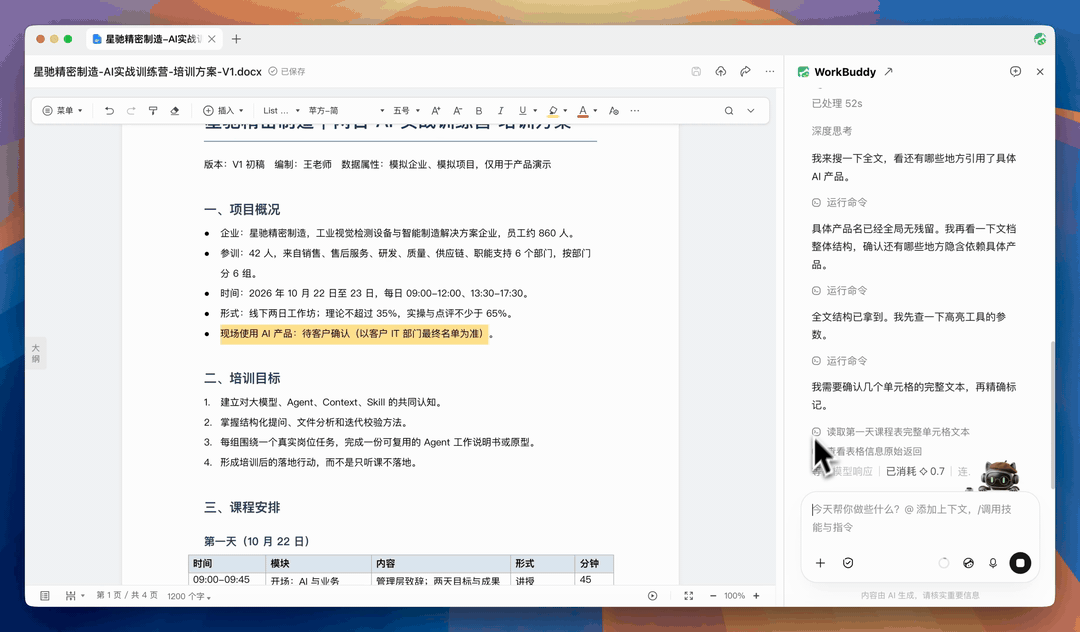Open the 苹方-简 font family dropdown
This screenshot has width=1080, height=632.
pyautogui.click(x=346, y=110)
